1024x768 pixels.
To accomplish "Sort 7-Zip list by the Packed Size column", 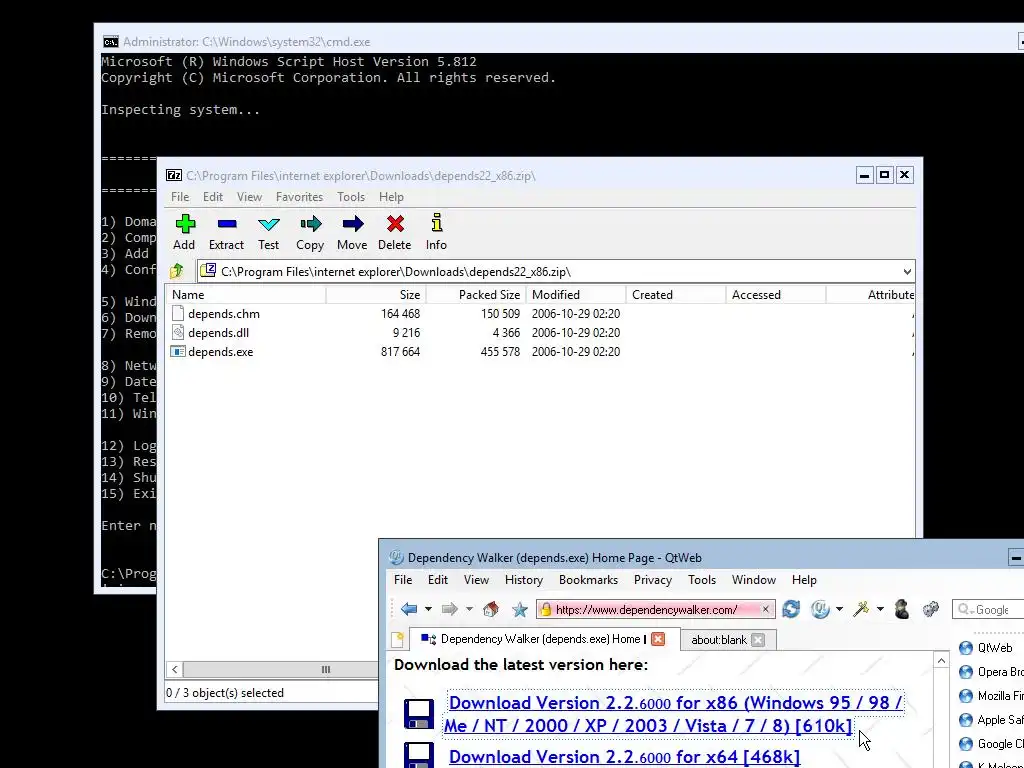I will tap(476, 295).
